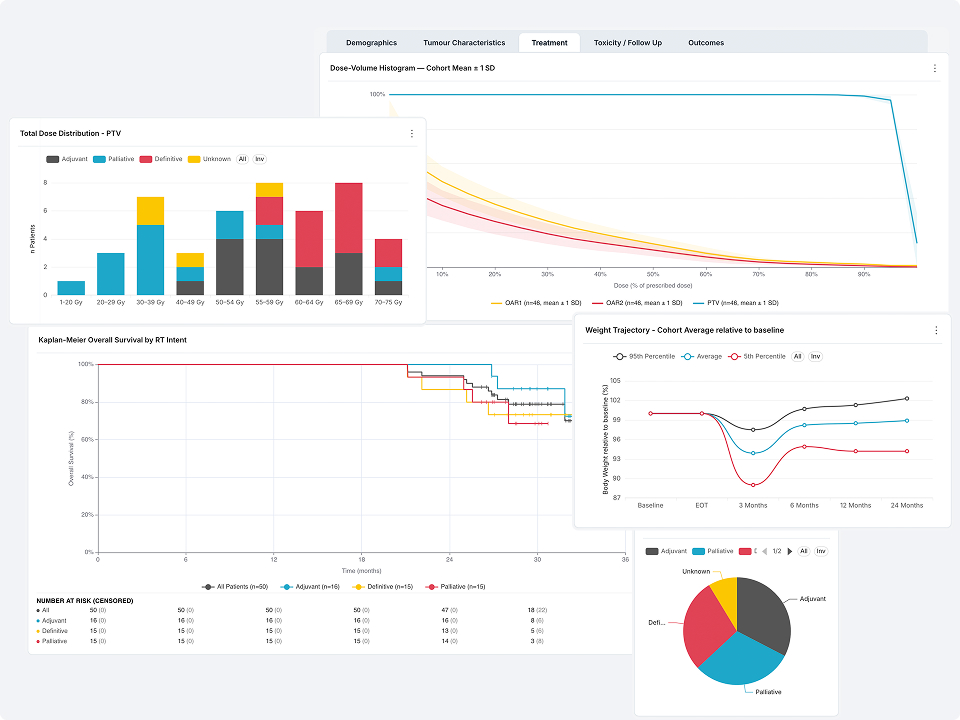Viewport: 960px width, 720px height.
Task: Click Inv in the pie chart legend
Action: [x=821, y=552]
